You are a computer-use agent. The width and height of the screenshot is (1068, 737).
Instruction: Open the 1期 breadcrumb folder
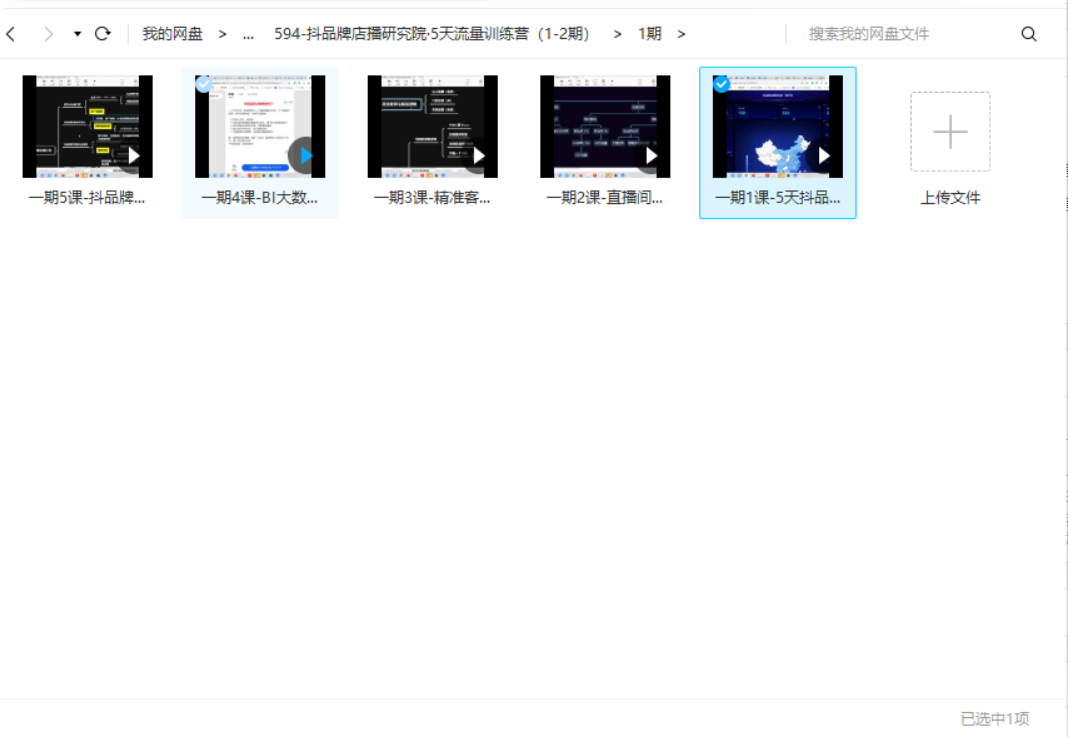[650, 33]
